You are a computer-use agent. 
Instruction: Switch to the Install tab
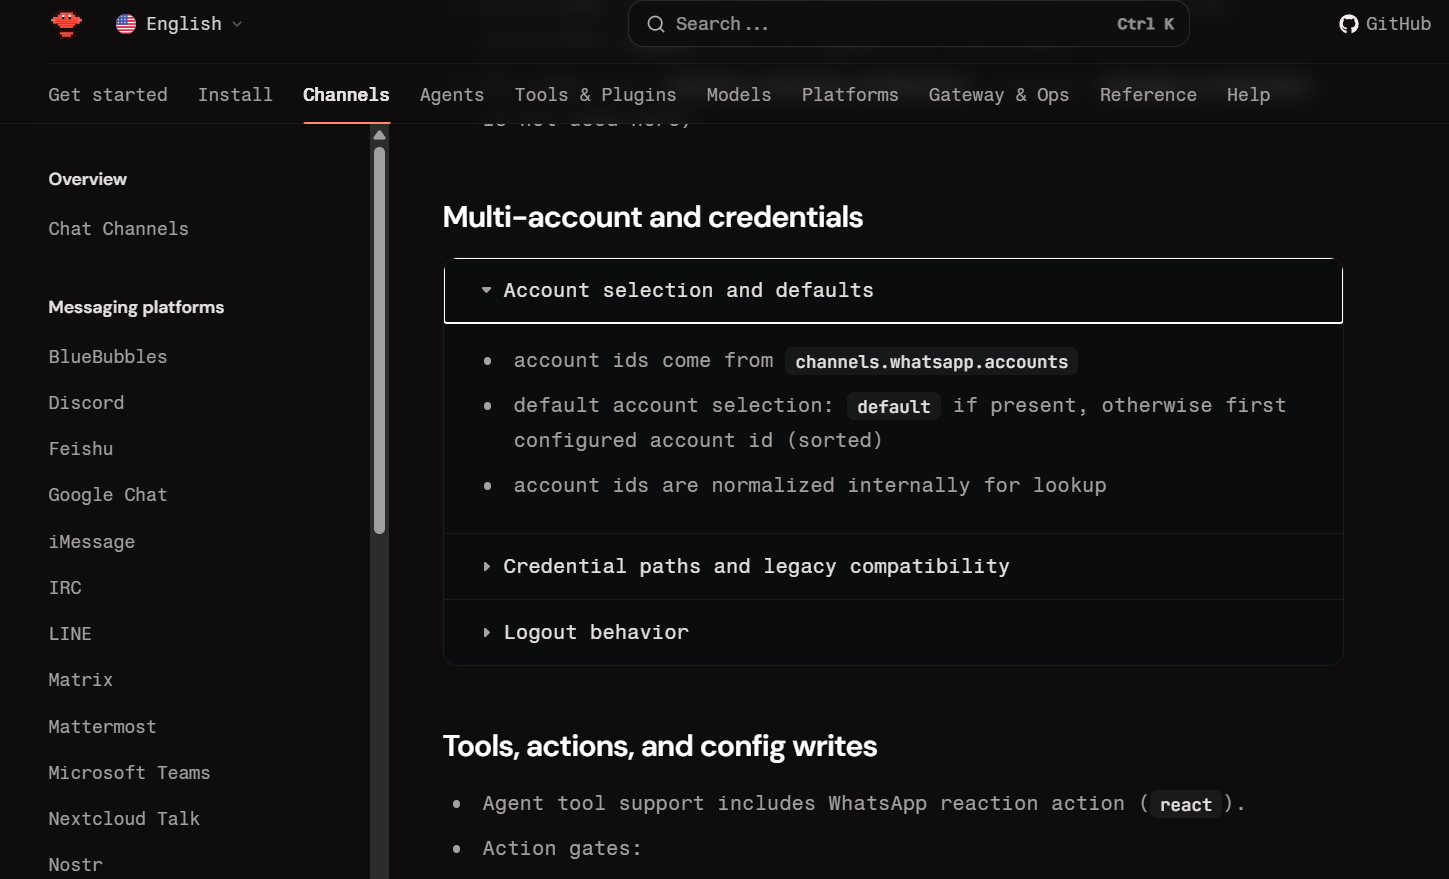pyautogui.click(x=235, y=95)
